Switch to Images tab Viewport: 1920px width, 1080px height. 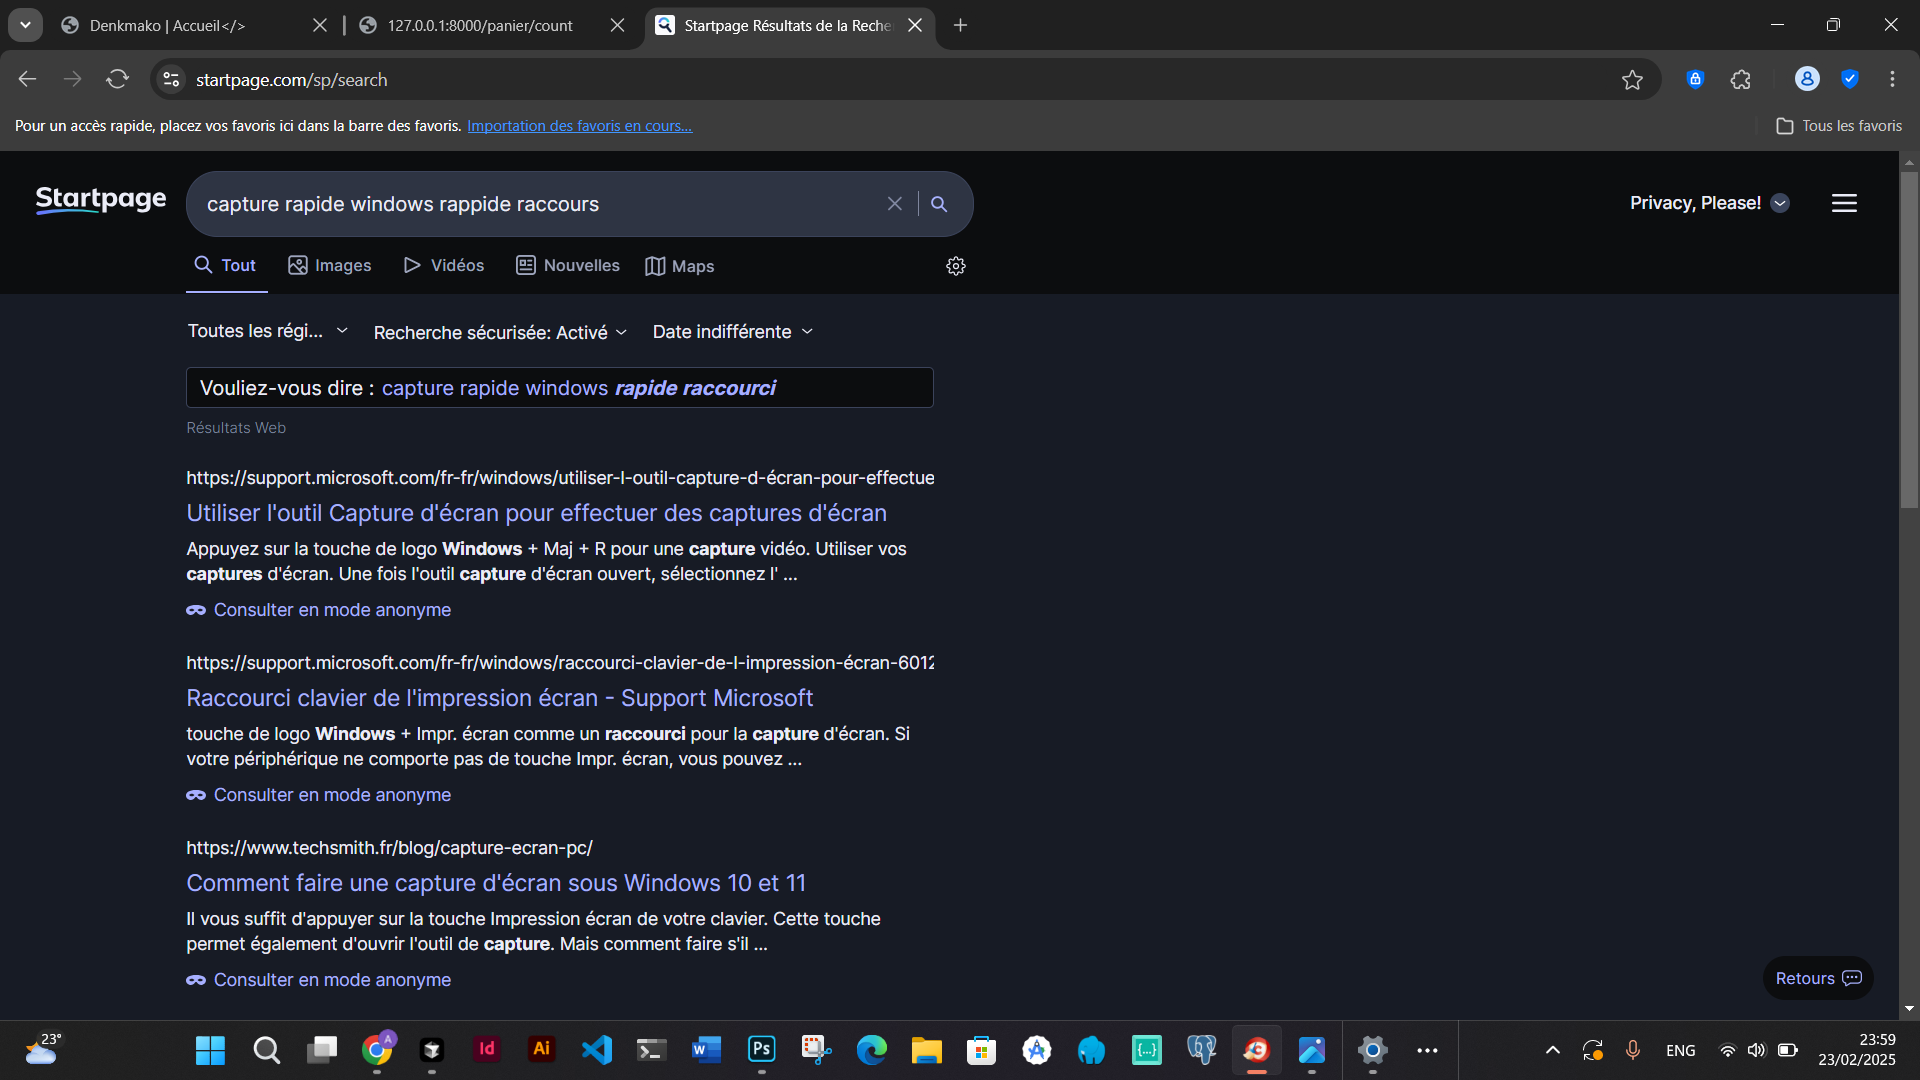(x=330, y=265)
